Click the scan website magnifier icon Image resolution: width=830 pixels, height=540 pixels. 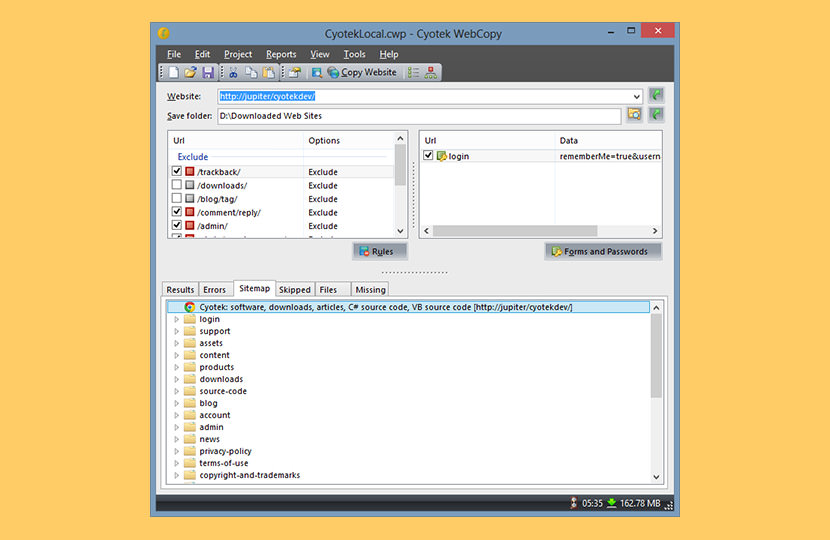pyautogui.click(x=317, y=73)
